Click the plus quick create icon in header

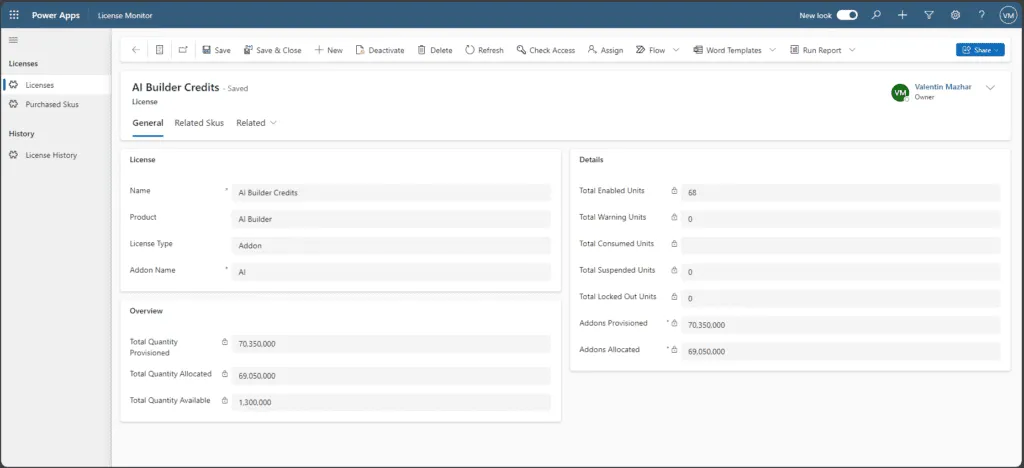pos(903,15)
